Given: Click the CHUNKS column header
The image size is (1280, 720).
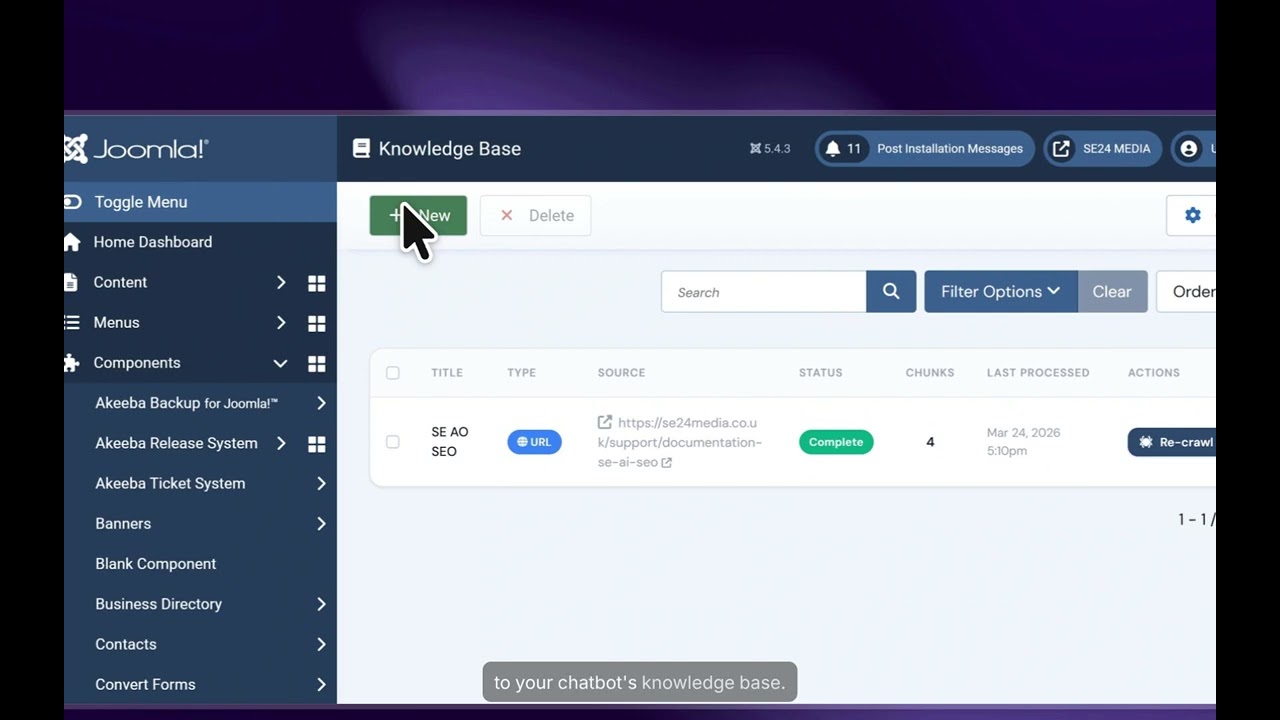Looking at the screenshot, I should click(x=930, y=372).
